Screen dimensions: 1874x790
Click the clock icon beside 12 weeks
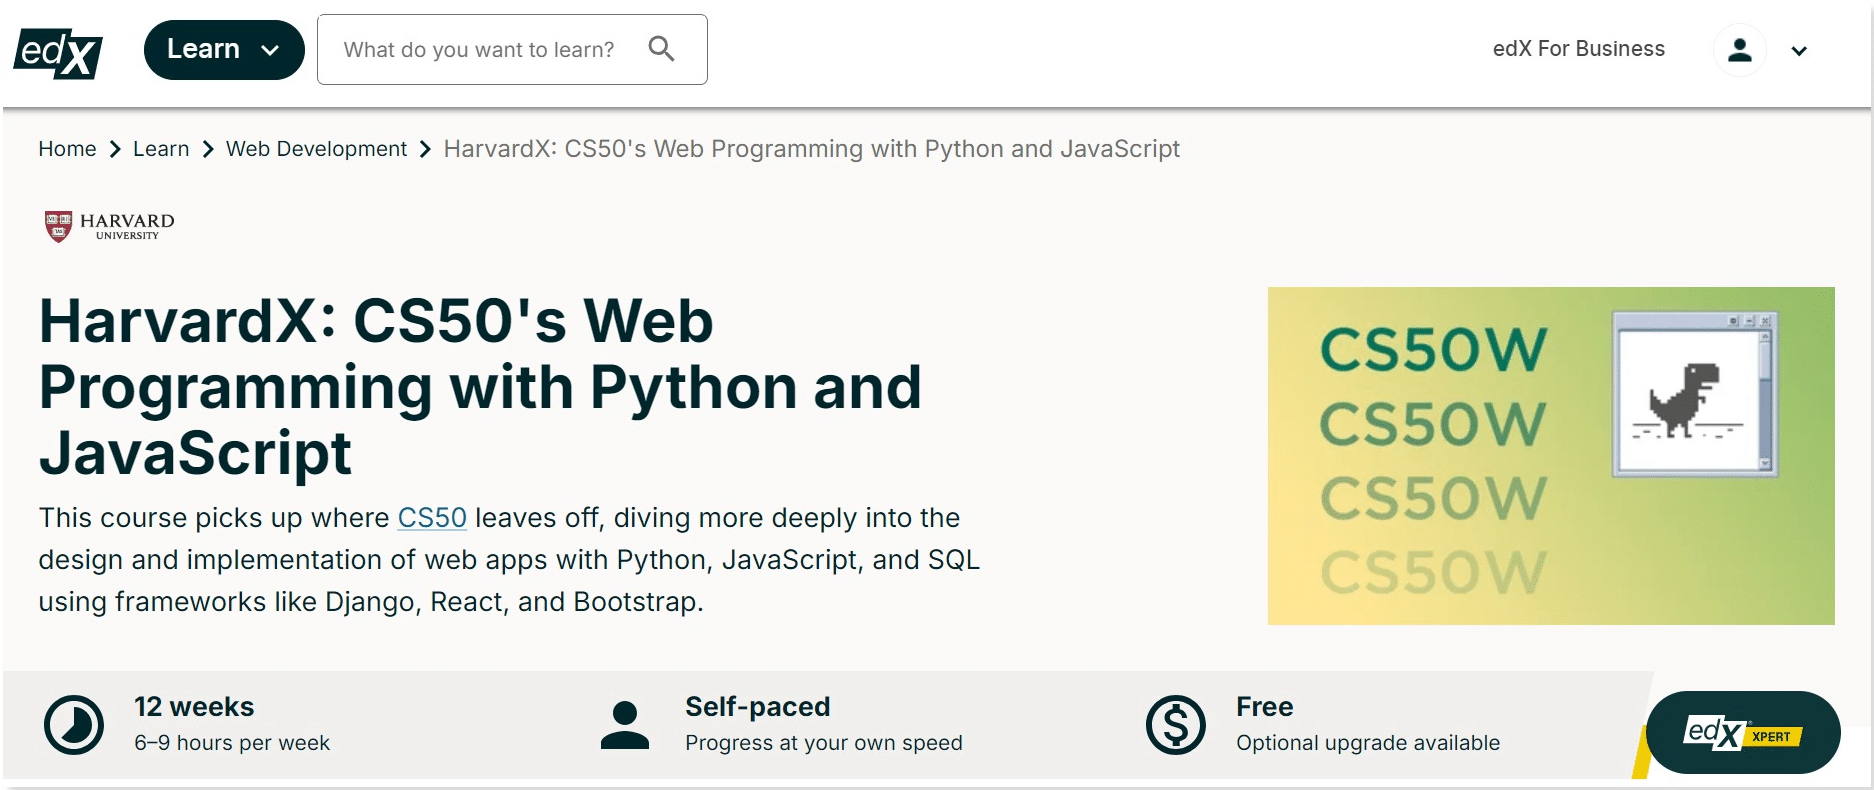point(74,725)
